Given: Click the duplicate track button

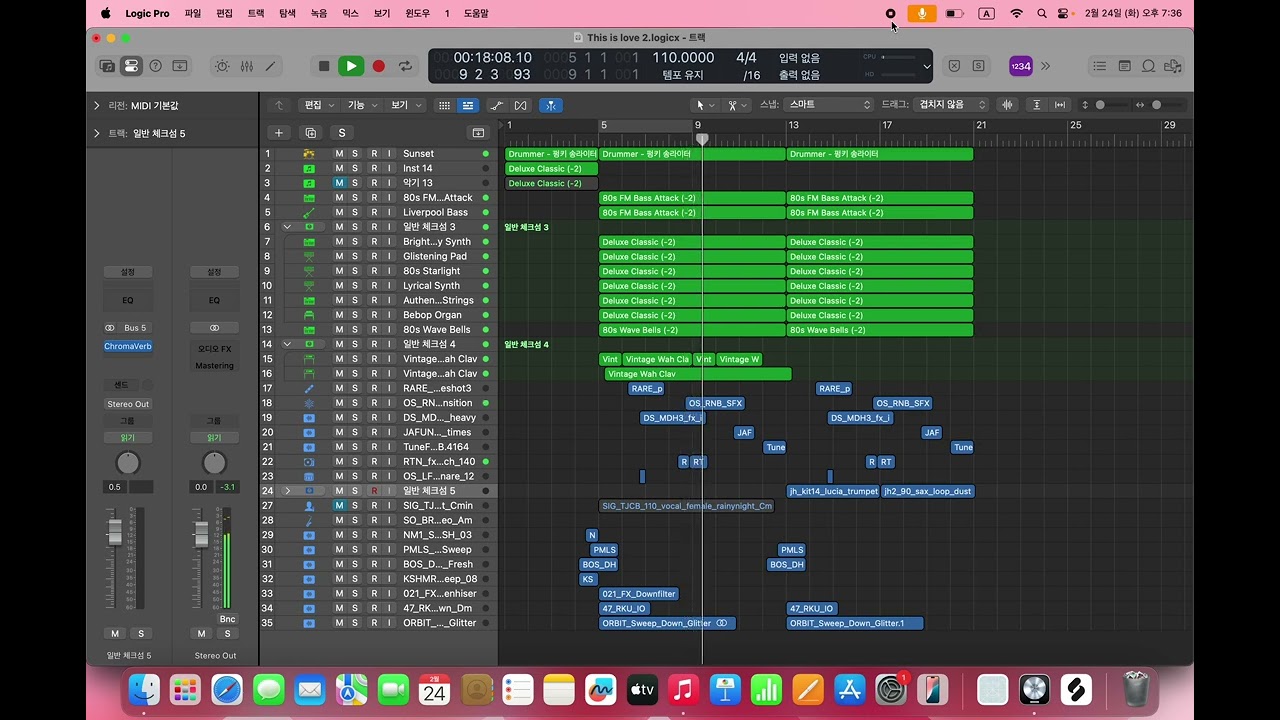Looking at the screenshot, I should coord(311,133).
